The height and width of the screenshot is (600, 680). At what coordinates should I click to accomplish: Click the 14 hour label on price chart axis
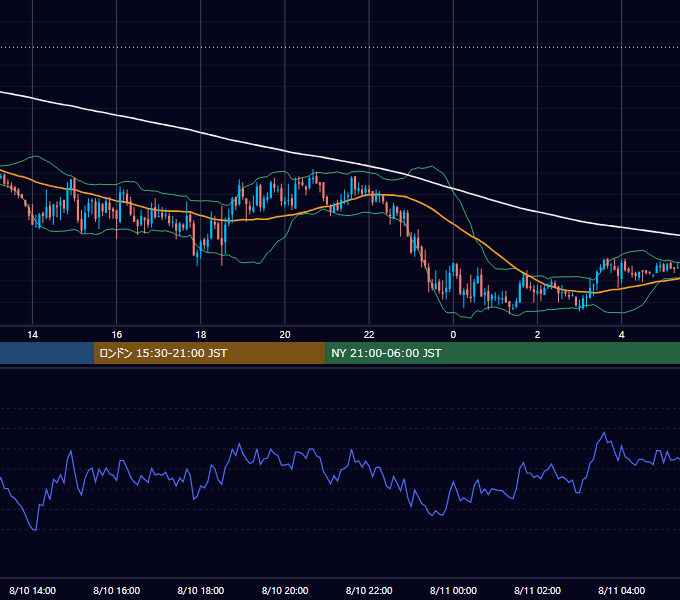coord(33,335)
